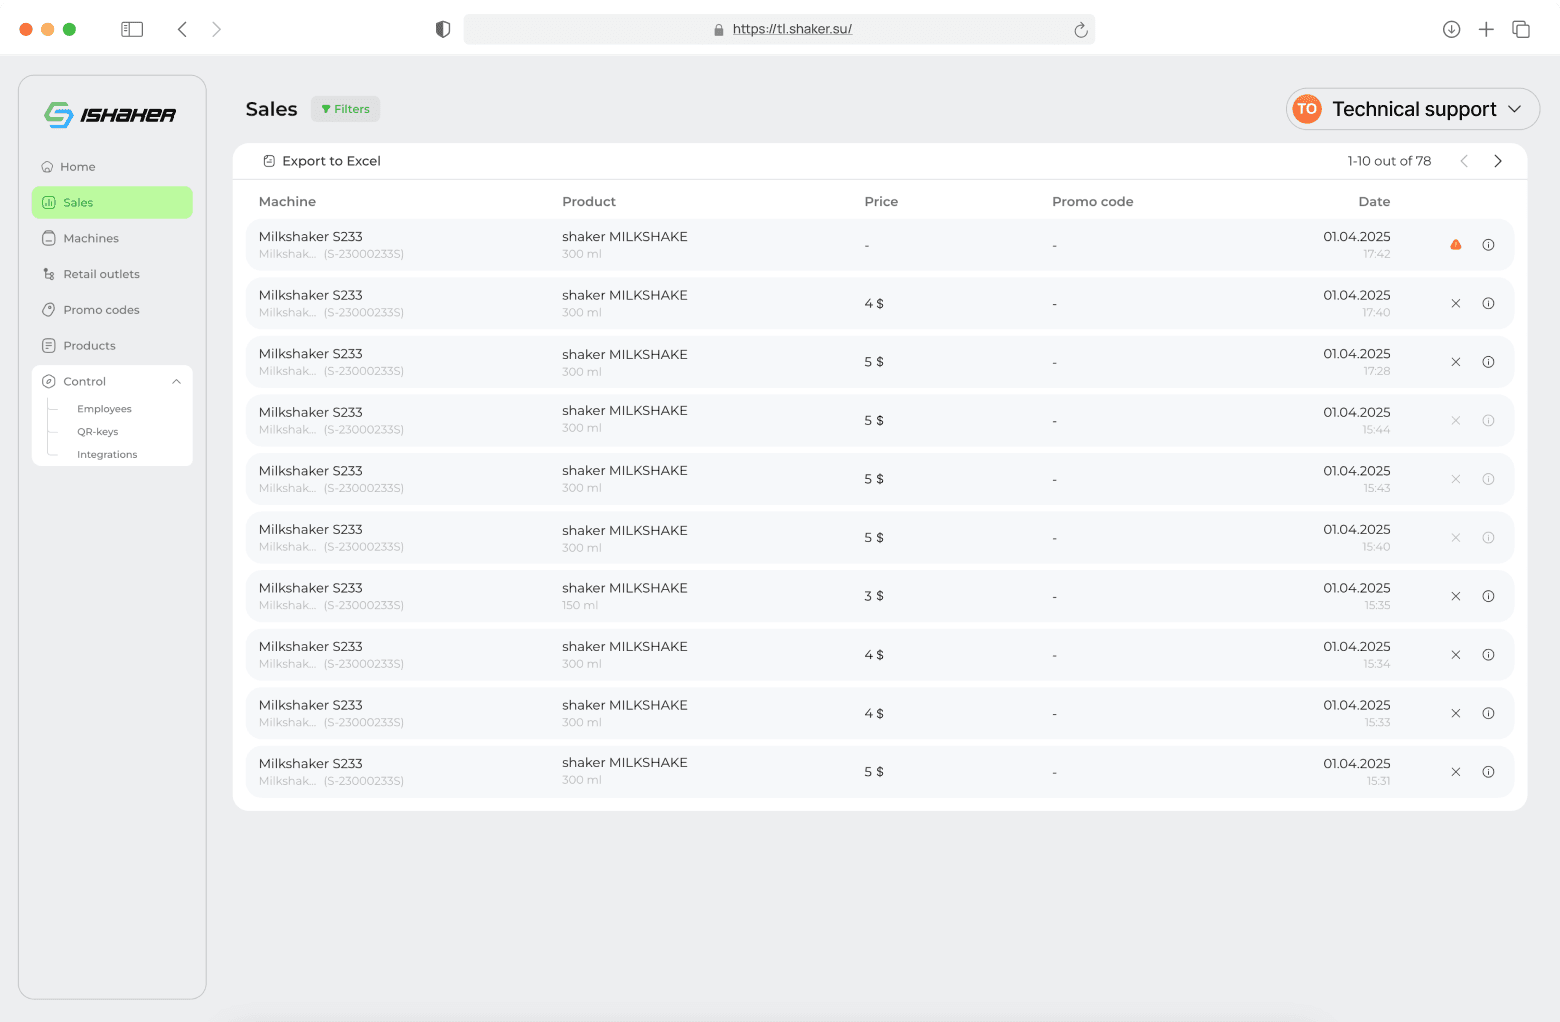This screenshot has height=1022, width=1560.
Task: Click the browser address bar URL
Action: (792, 29)
